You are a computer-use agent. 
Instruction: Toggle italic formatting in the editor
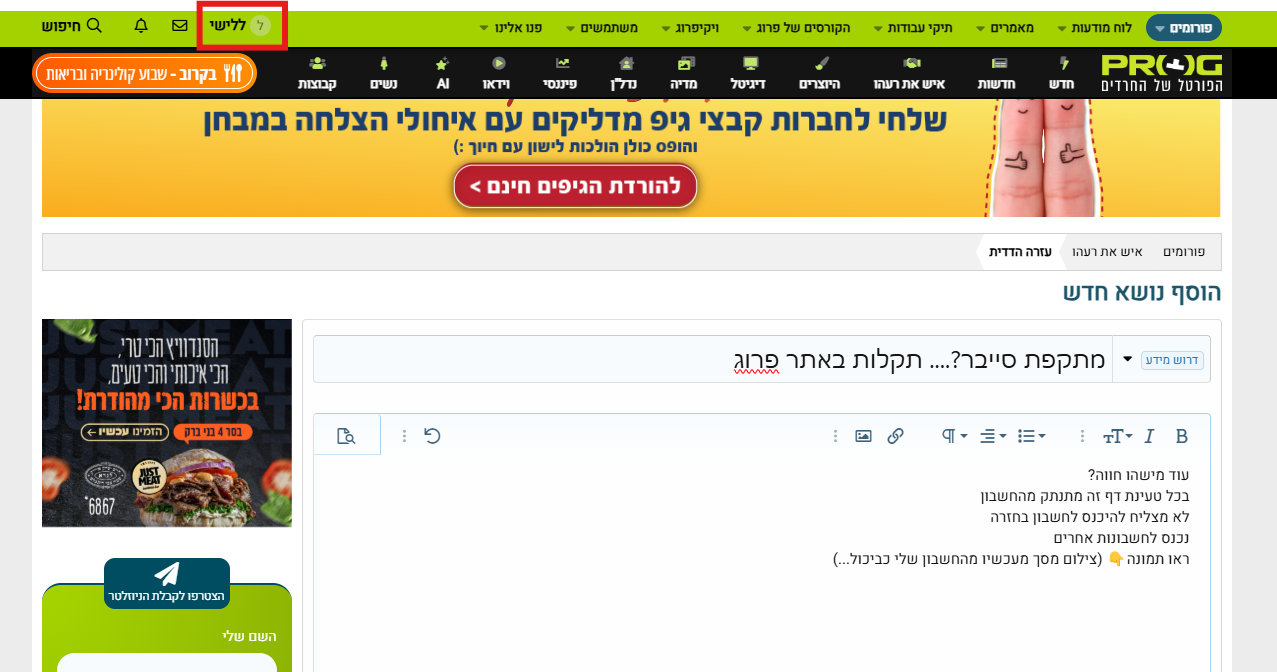[x=1148, y=436]
